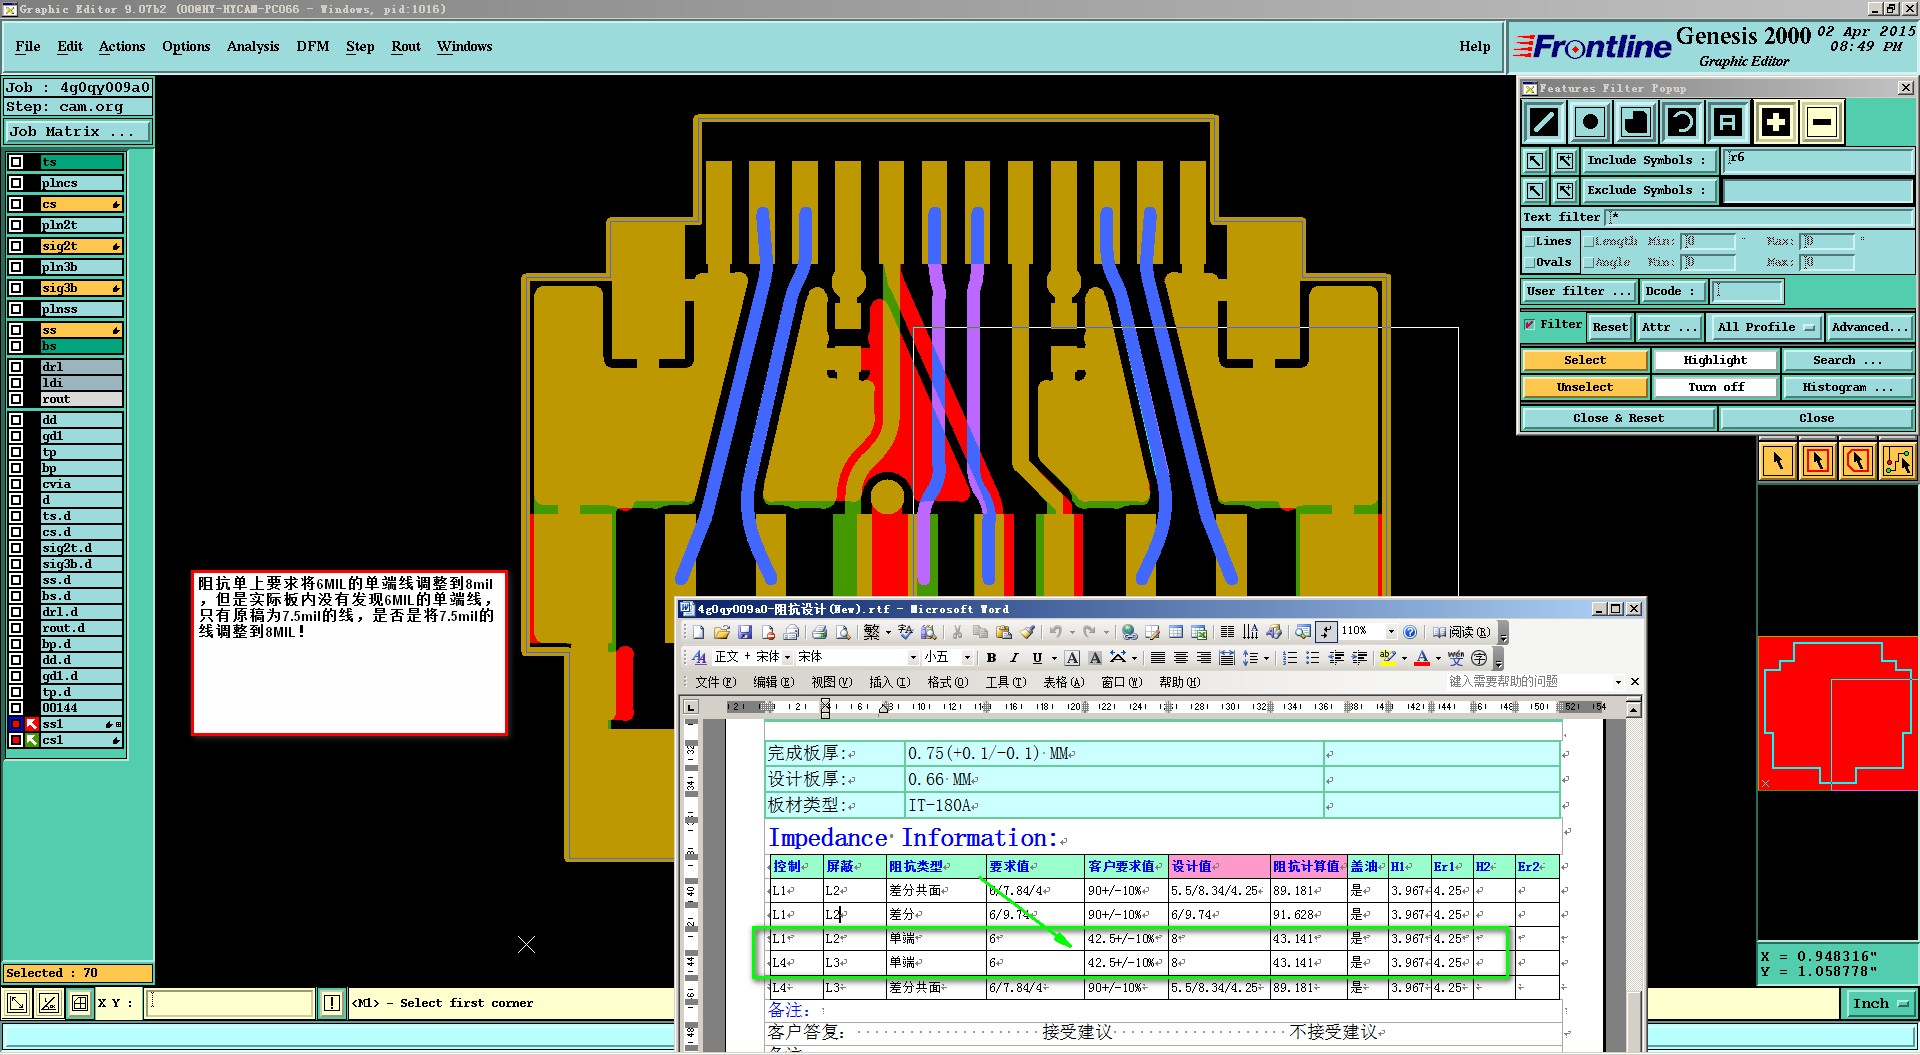Toggle the Arc feature type filter icon
Viewport: 1920px width, 1055px height.
click(1682, 123)
